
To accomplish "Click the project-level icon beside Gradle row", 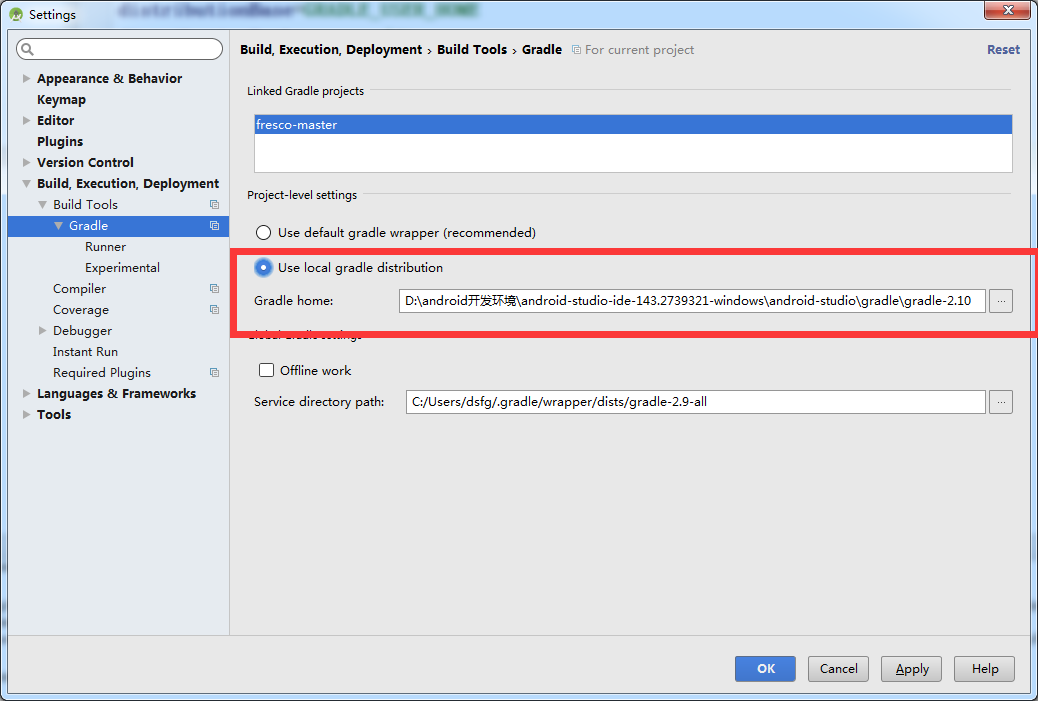I will [214, 226].
